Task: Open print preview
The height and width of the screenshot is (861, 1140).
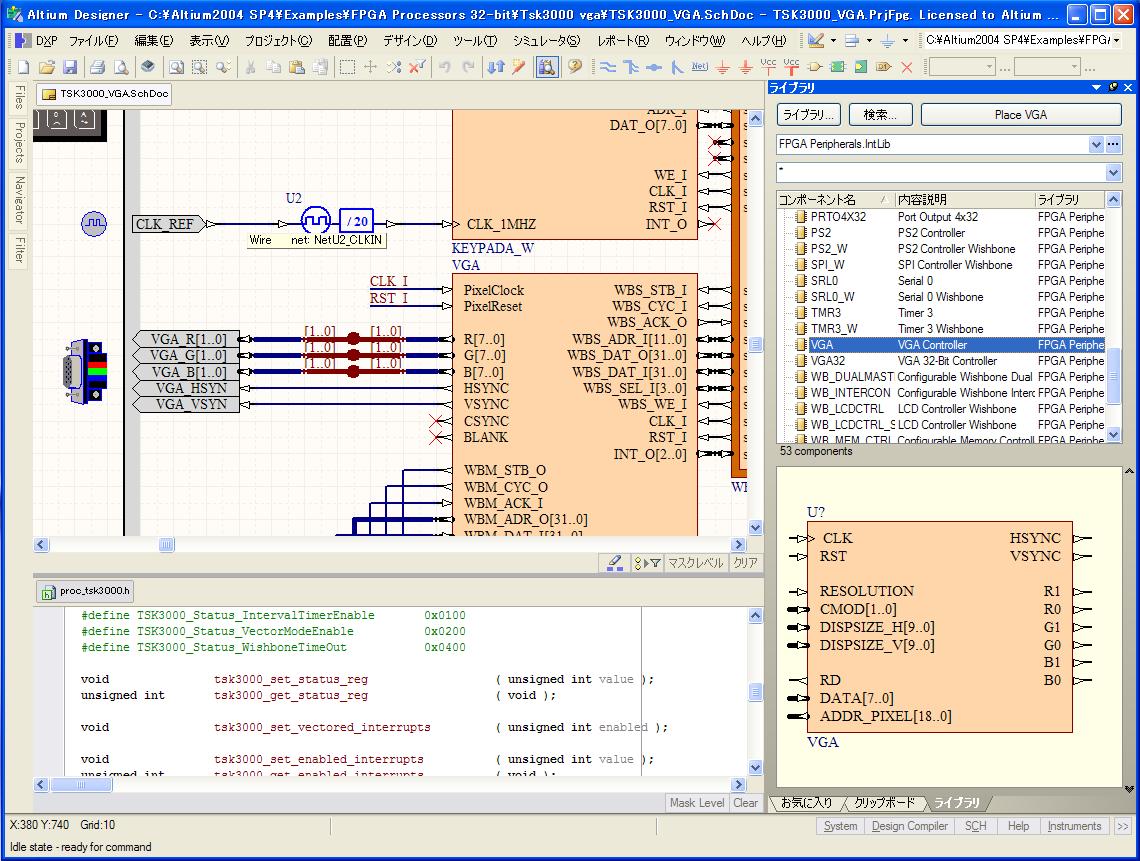Action: click(121, 68)
